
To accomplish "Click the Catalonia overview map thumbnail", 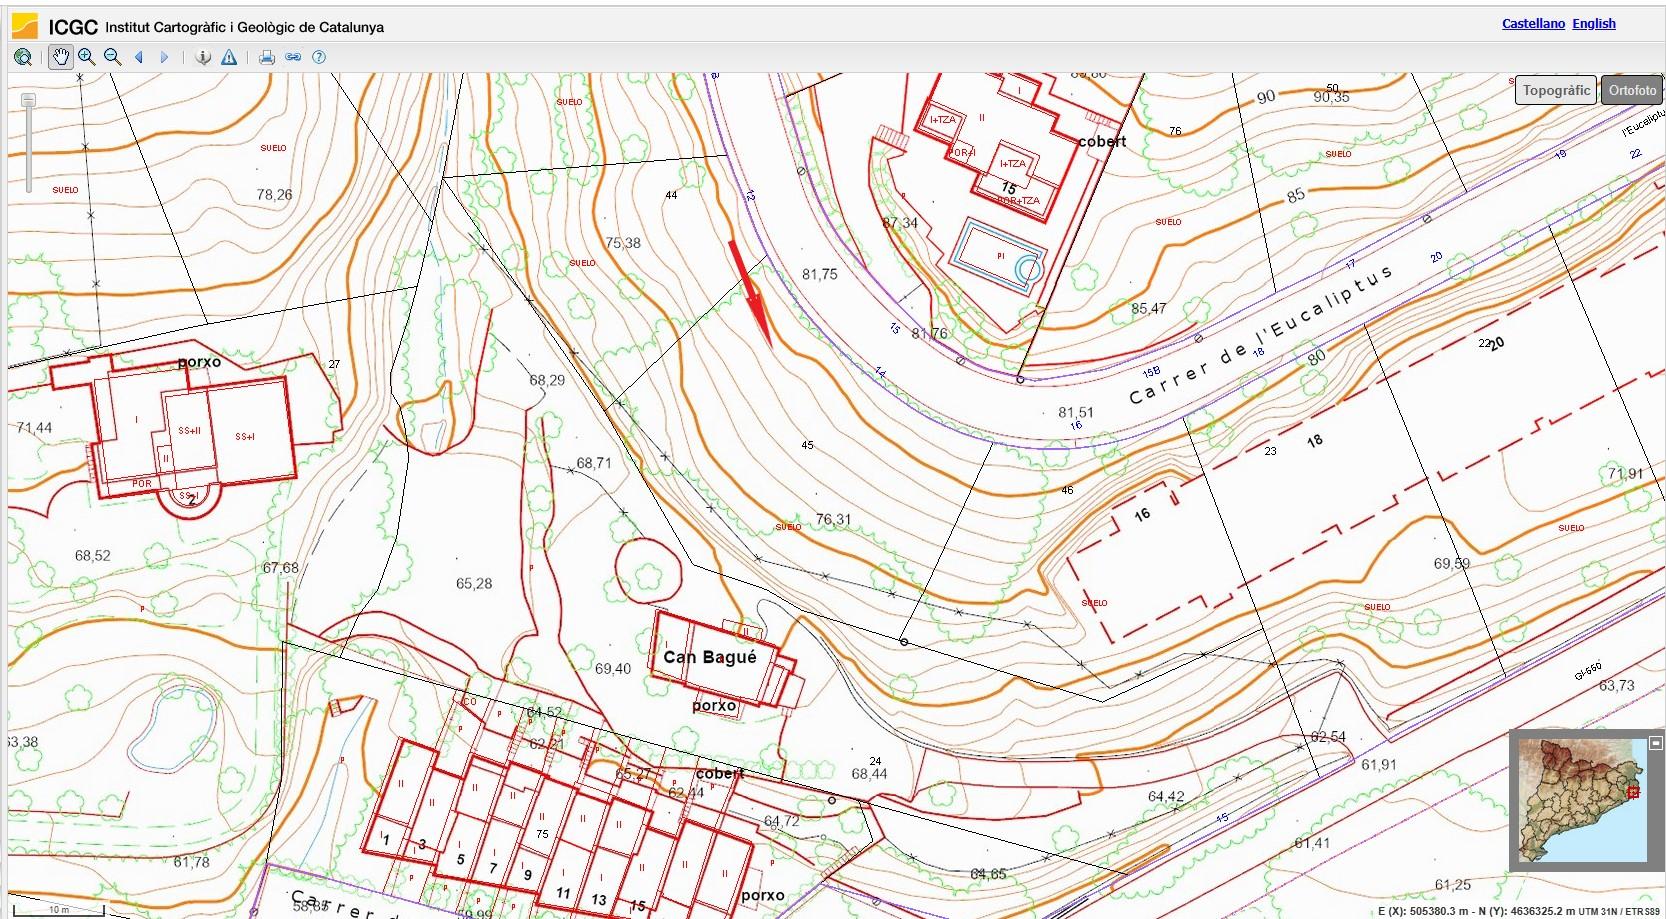I will tap(1582, 800).
